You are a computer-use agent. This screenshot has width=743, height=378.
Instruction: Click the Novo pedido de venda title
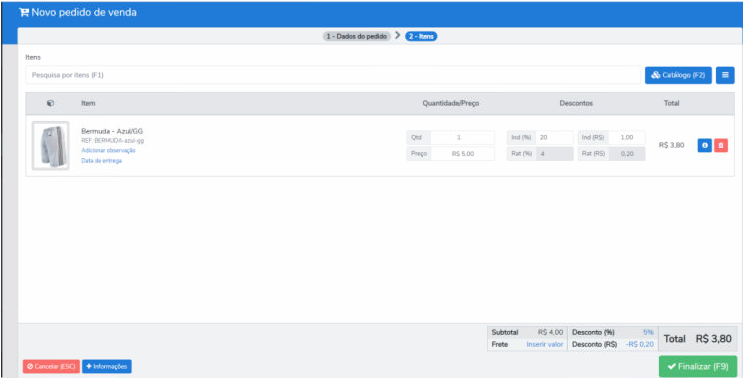[x=84, y=13]
